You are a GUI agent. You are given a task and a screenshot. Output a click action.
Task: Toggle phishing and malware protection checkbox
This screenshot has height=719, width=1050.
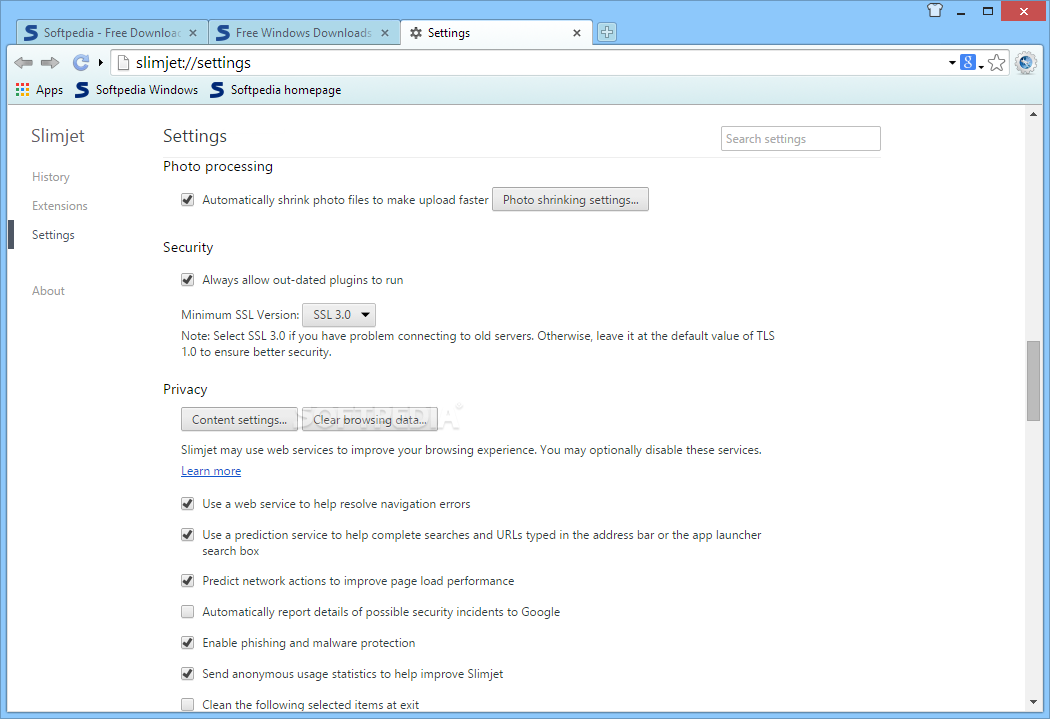[188, 643]
